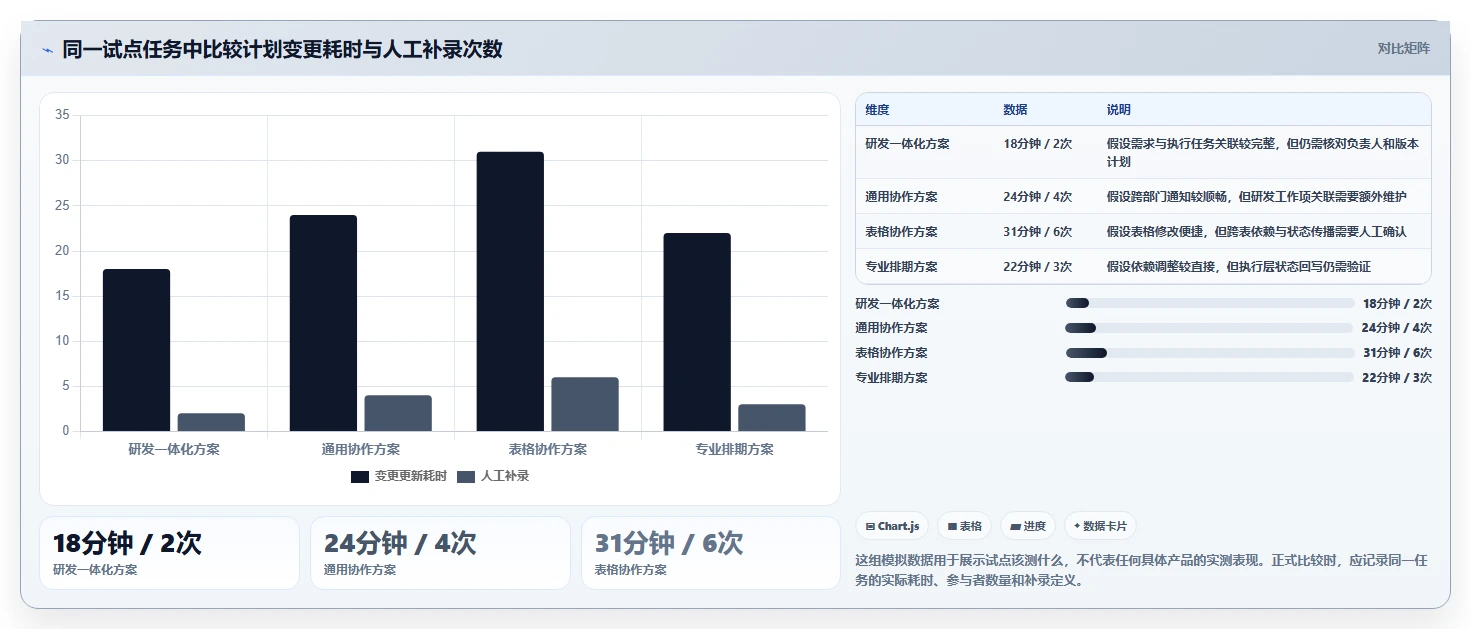Toggle the 人工补录 legend item
Screen dimensions: 1471x629
[x=493, y=476]
